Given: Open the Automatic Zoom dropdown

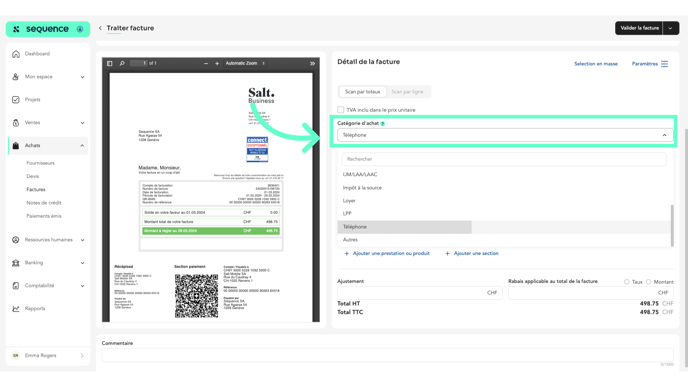Looking at the screenshot, I should (245, 64).
